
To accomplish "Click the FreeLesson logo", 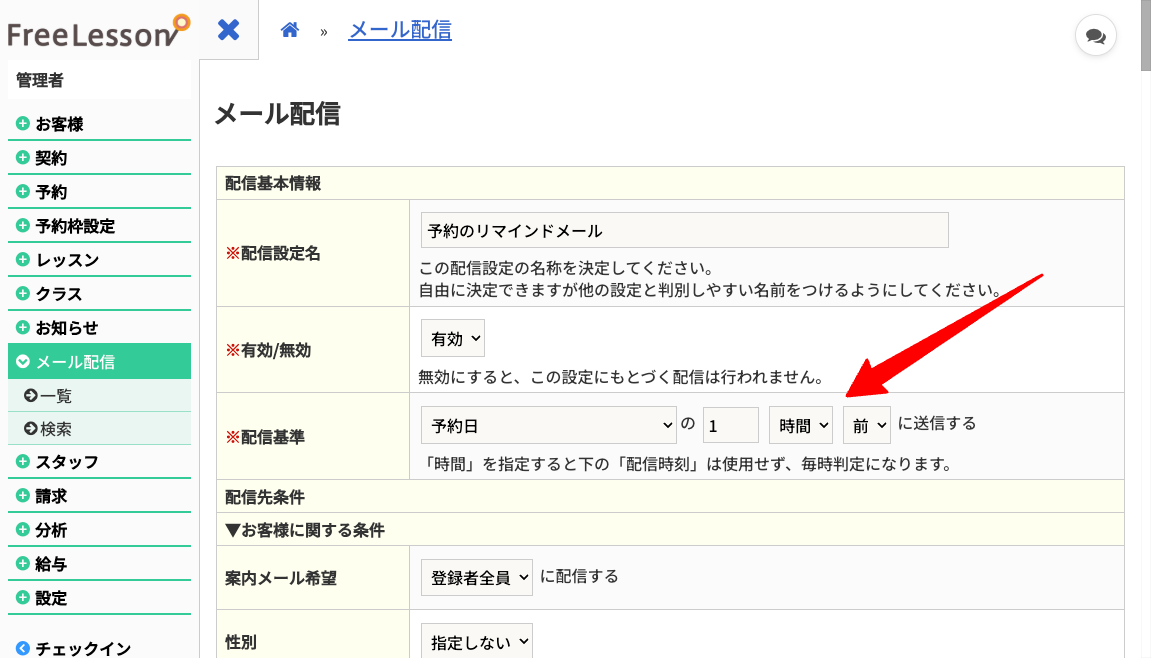I will pyautogui.click(x=98, y=32).
